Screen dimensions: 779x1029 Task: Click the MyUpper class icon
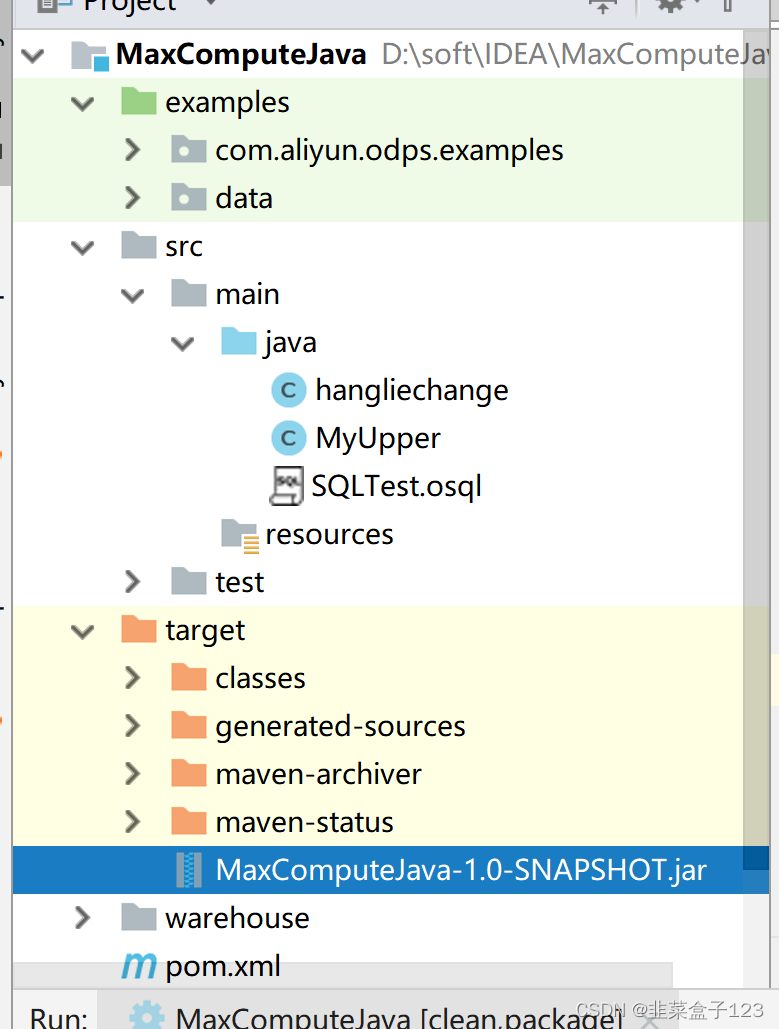point(289,438)
